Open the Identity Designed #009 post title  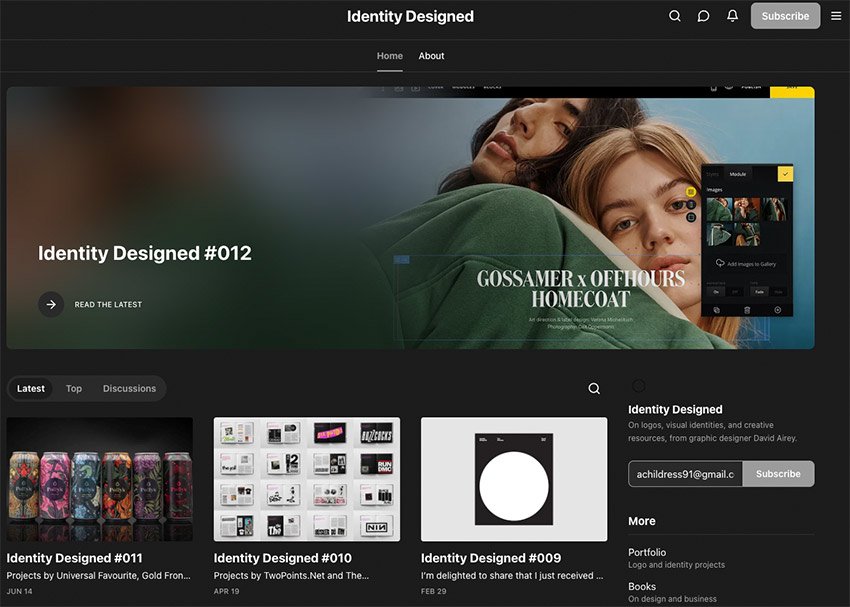(x=491, y=558)
